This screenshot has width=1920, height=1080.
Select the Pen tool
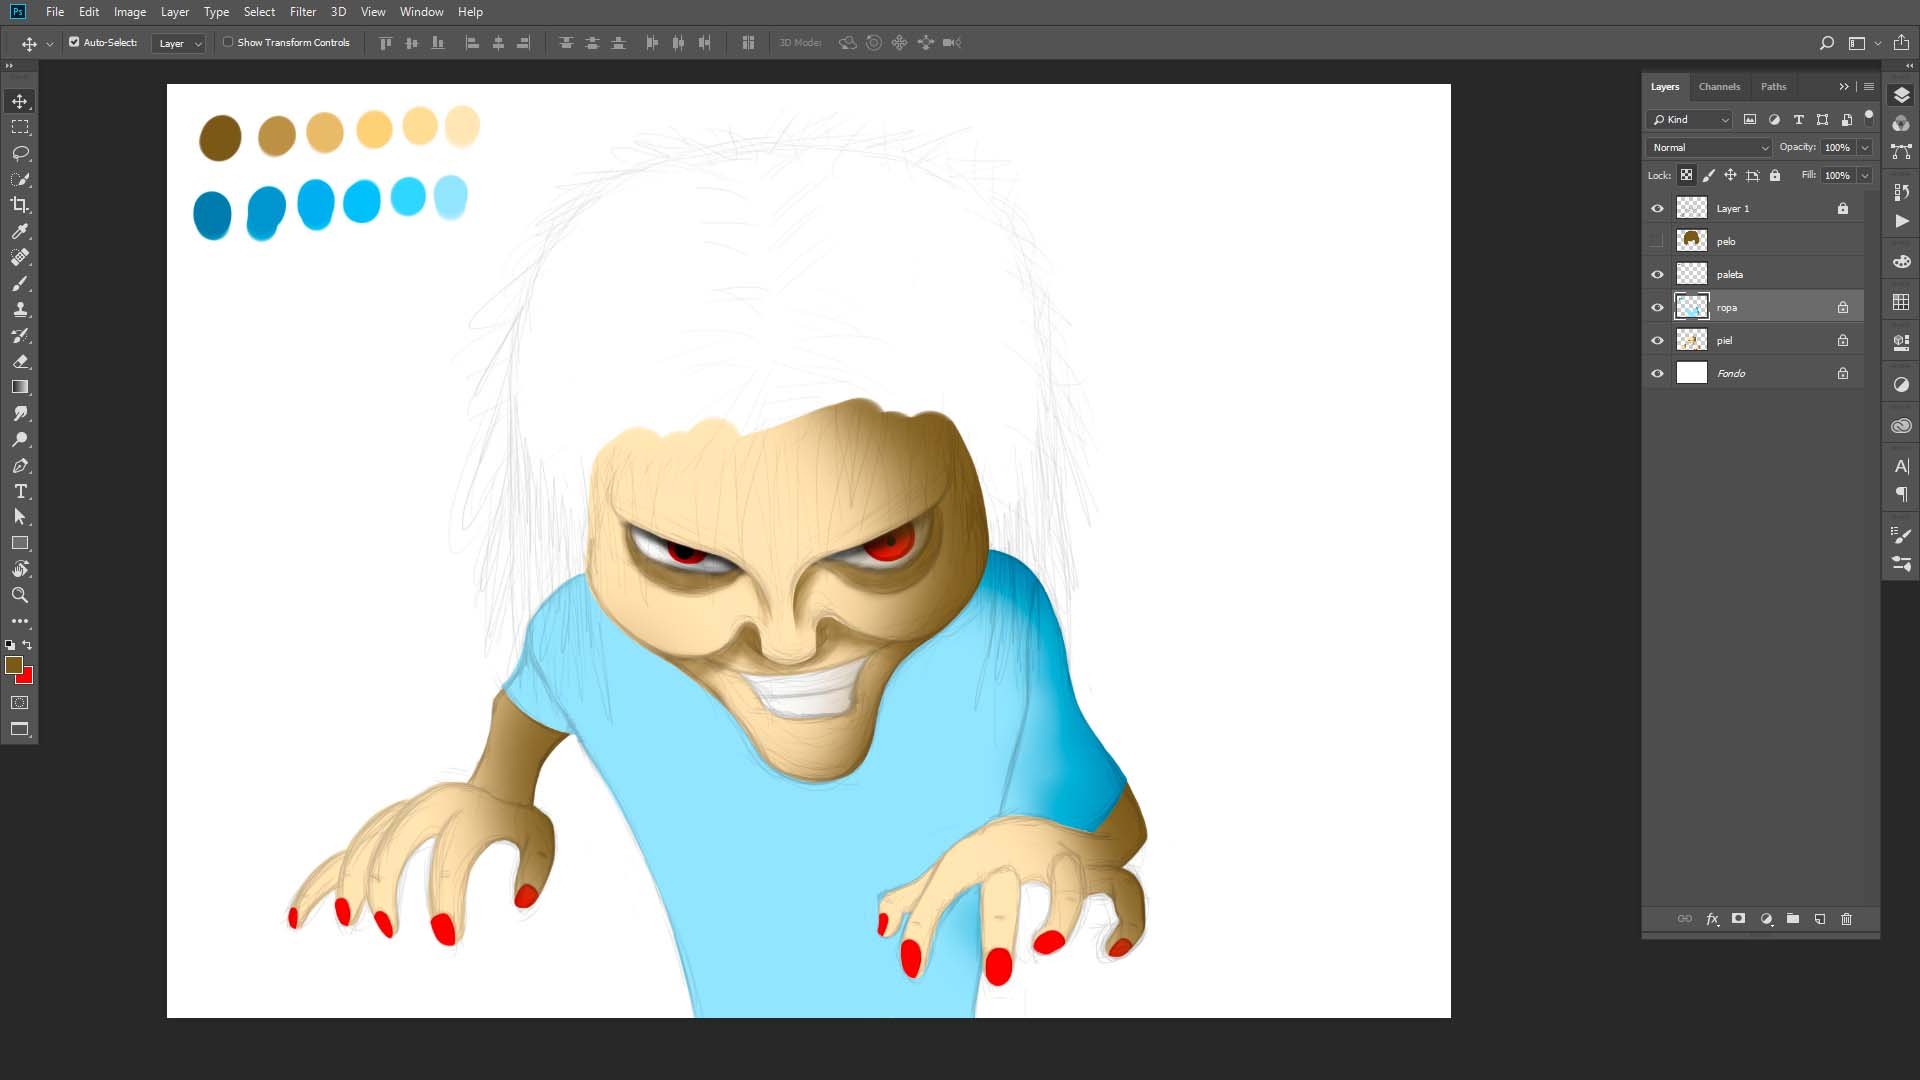[20, 465]
